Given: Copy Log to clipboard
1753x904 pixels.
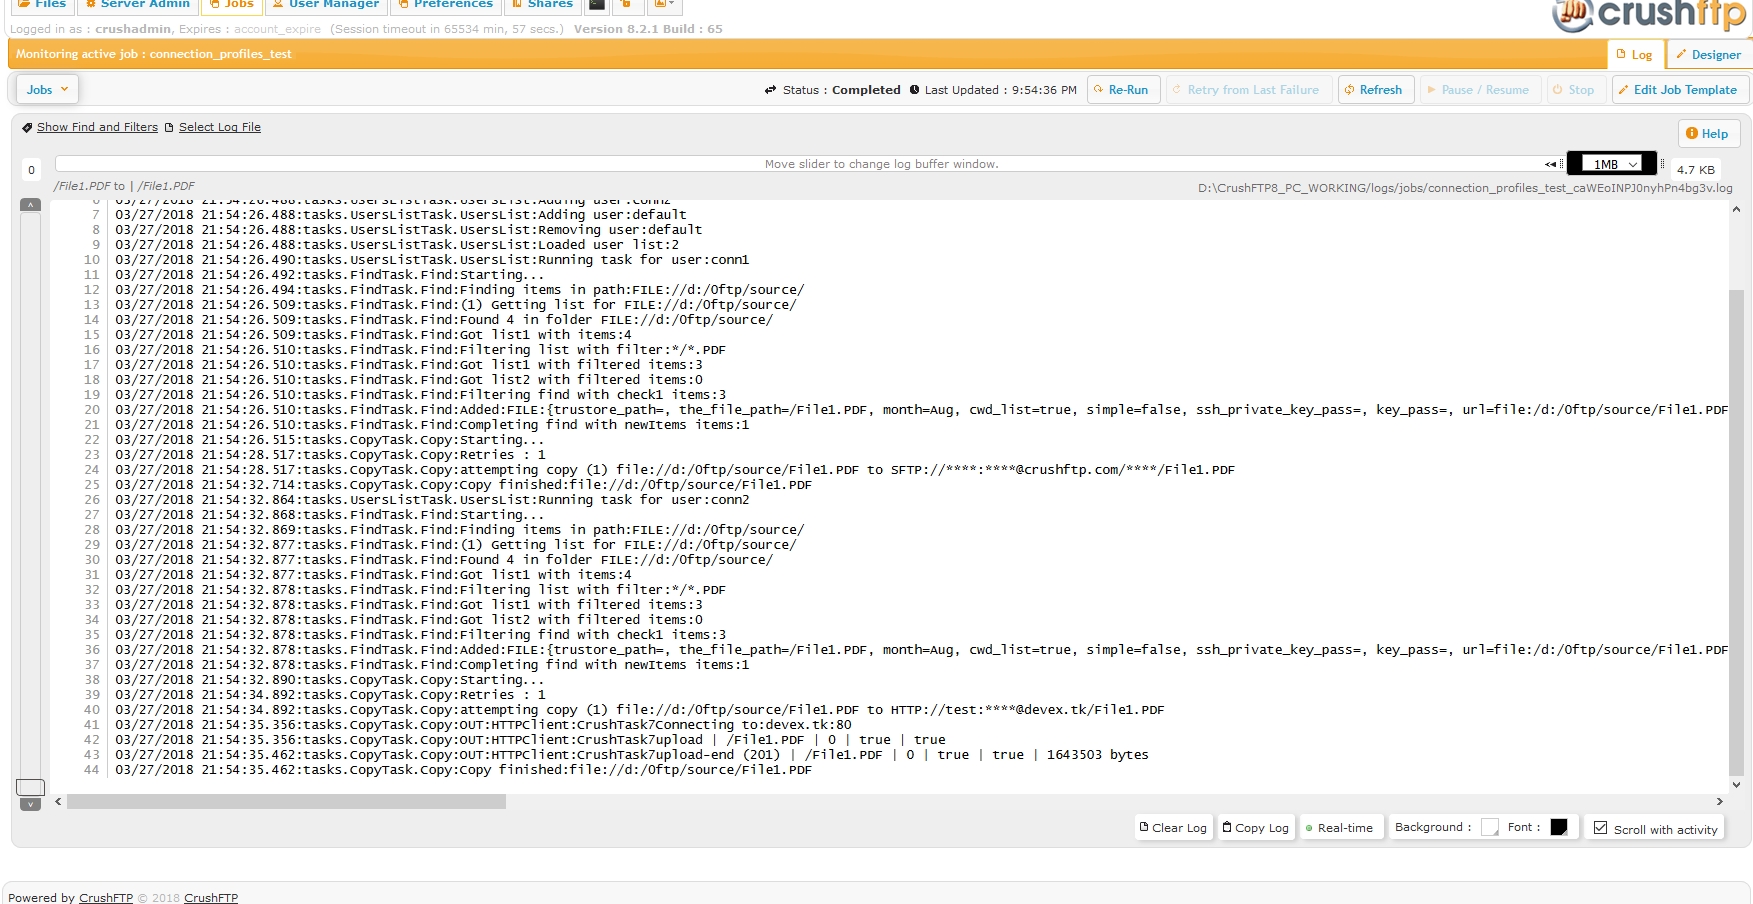Looking at the screenshot, I should pyautogui.click(x=1255, y=828).
